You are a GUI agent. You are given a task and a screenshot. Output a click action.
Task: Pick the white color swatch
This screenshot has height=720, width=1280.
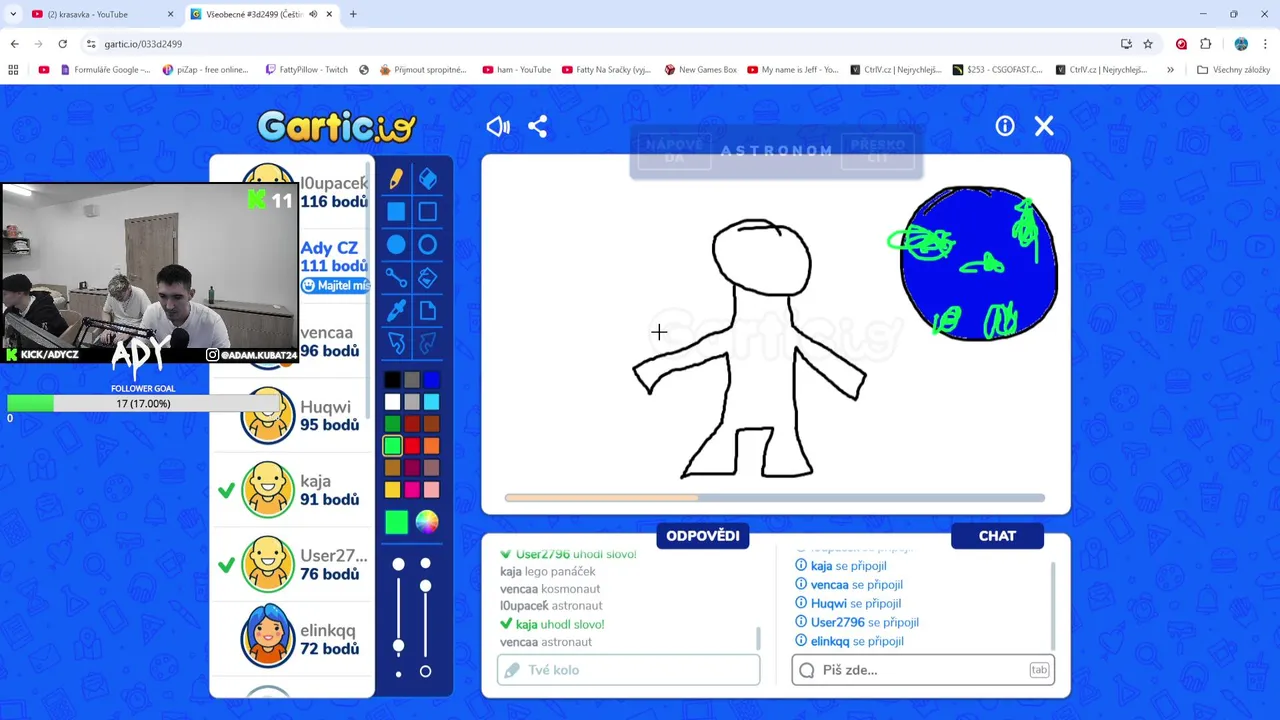pyautogui.click(x=392, y=402)
